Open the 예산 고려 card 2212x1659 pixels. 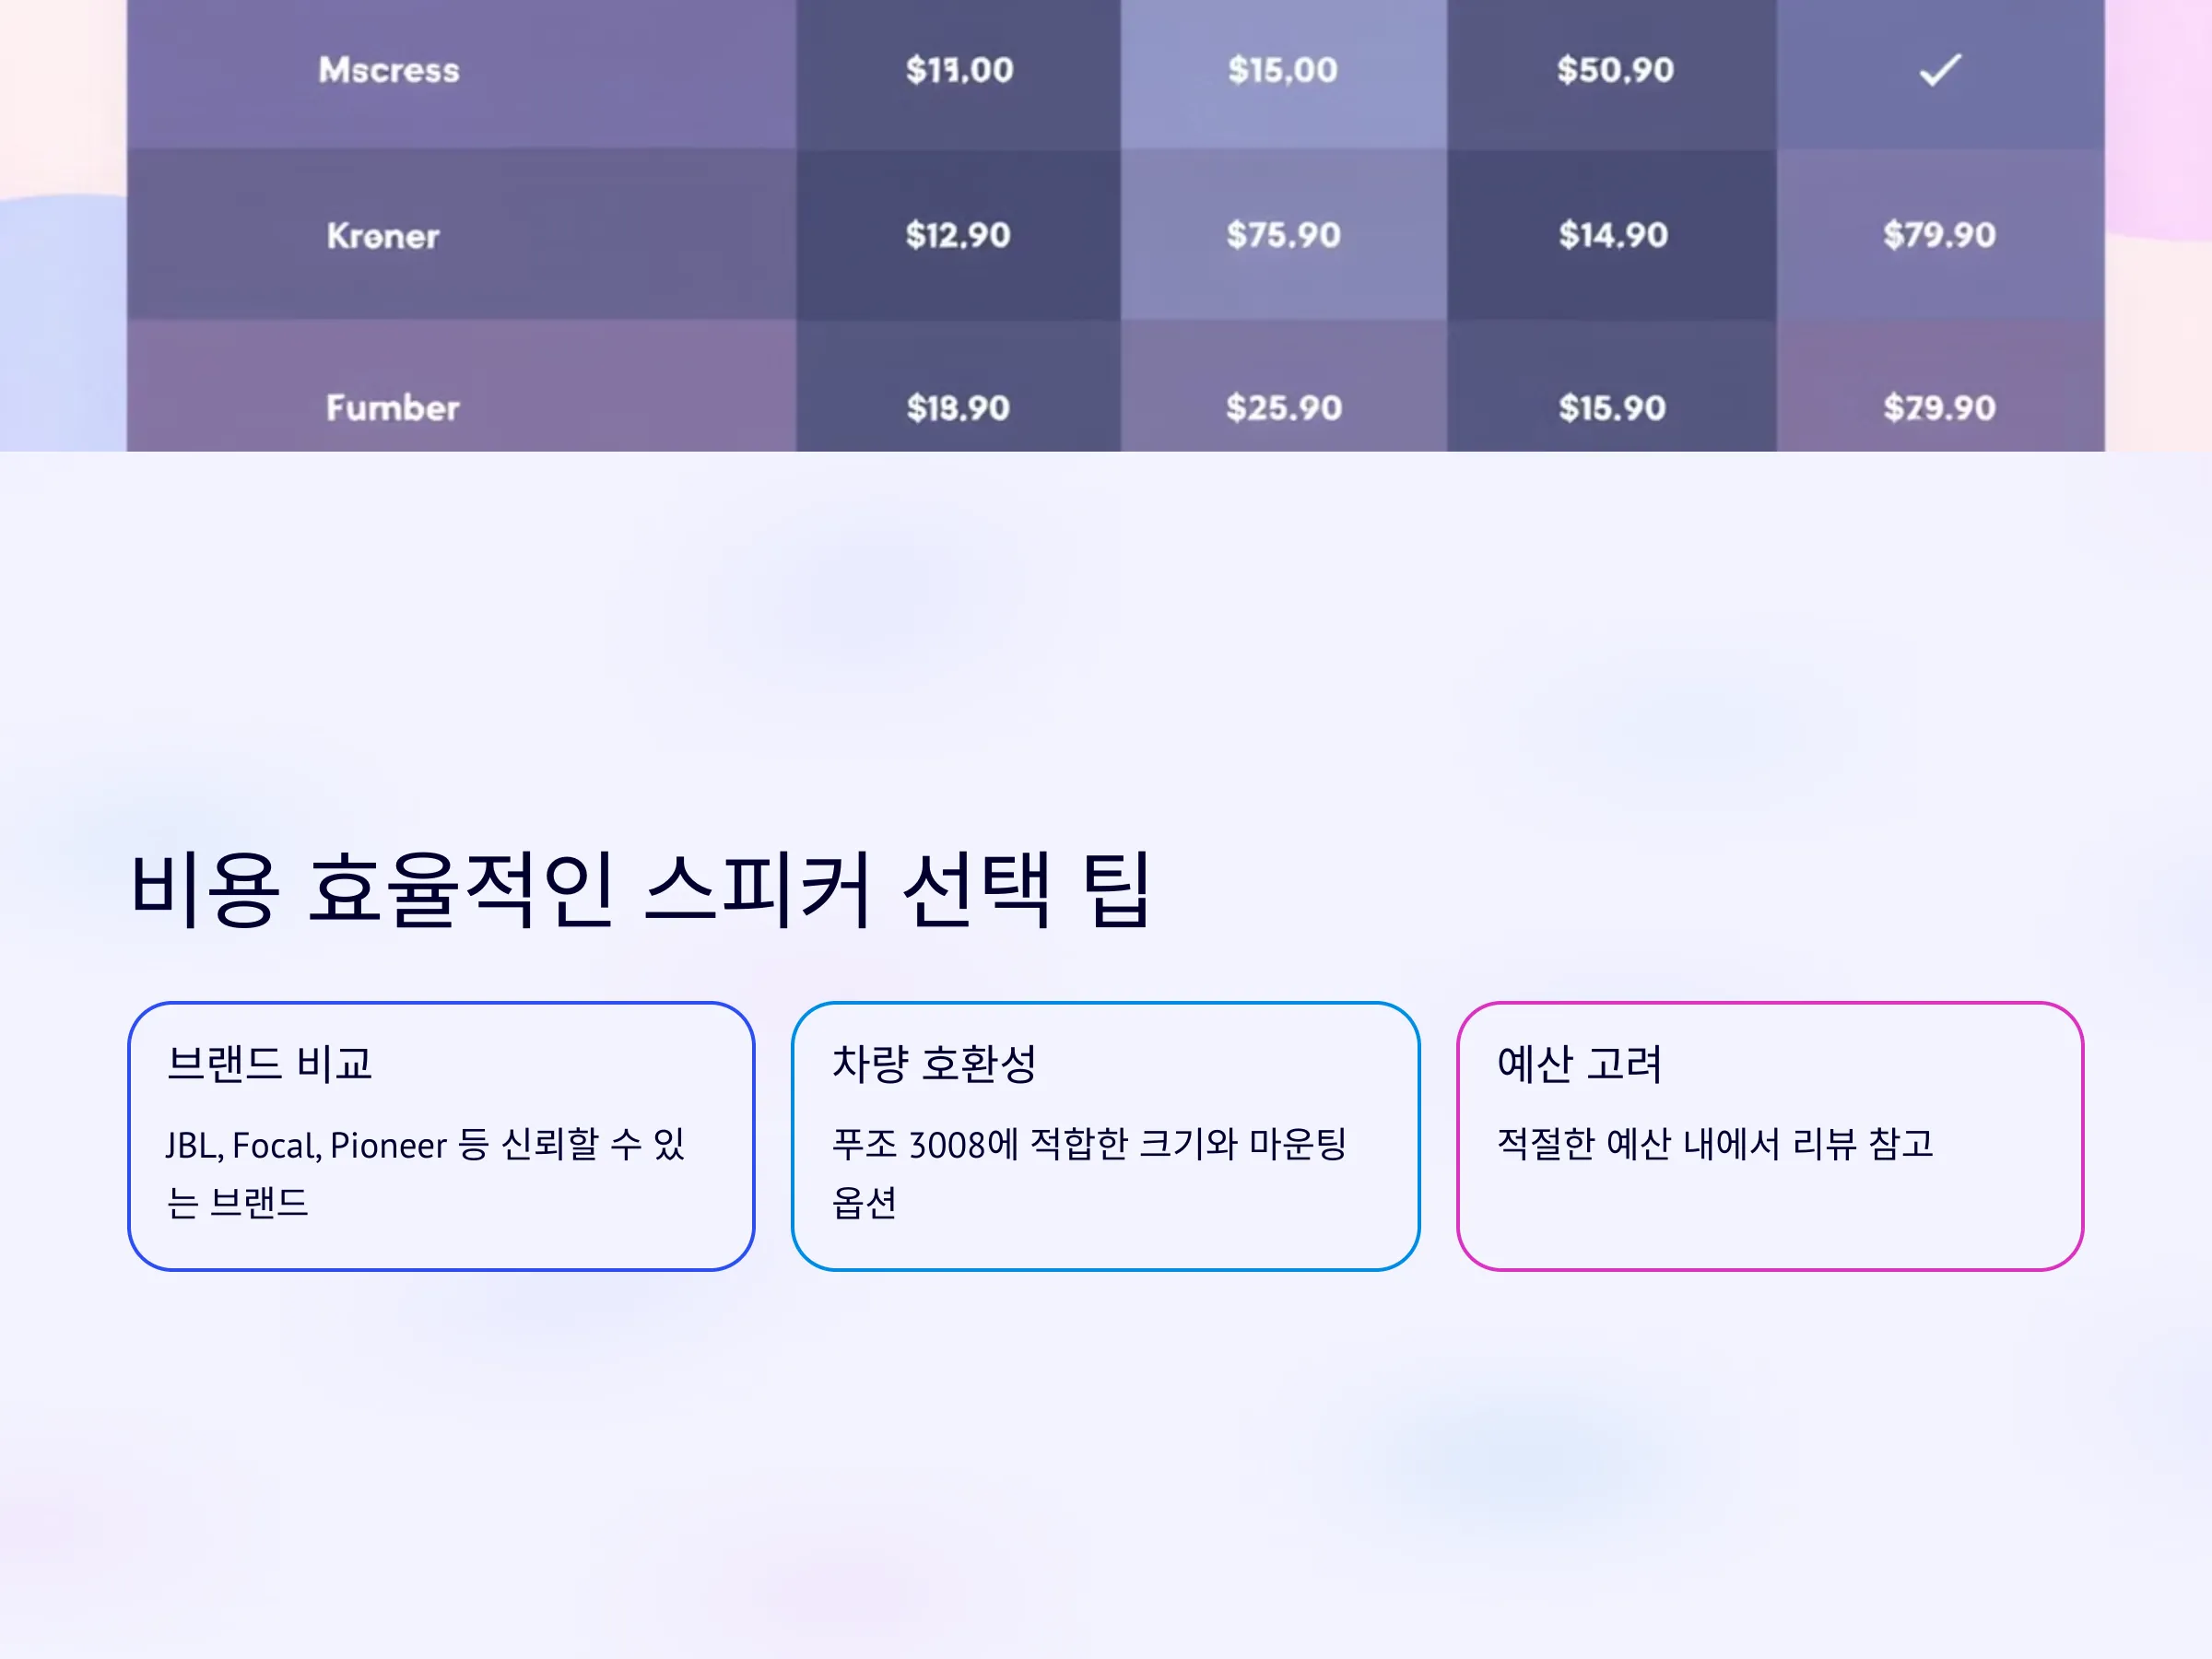coord(1770,1136)
